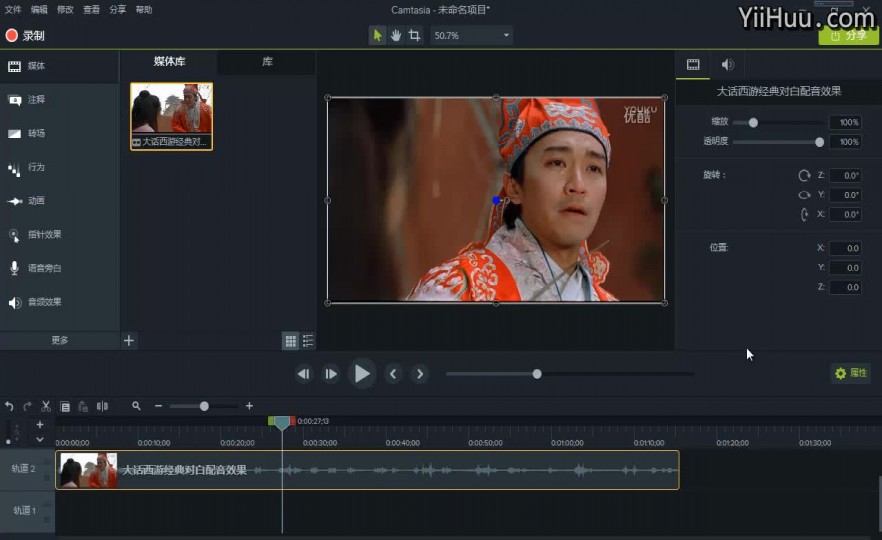Click the 更多 more button

tap(60, 340)
